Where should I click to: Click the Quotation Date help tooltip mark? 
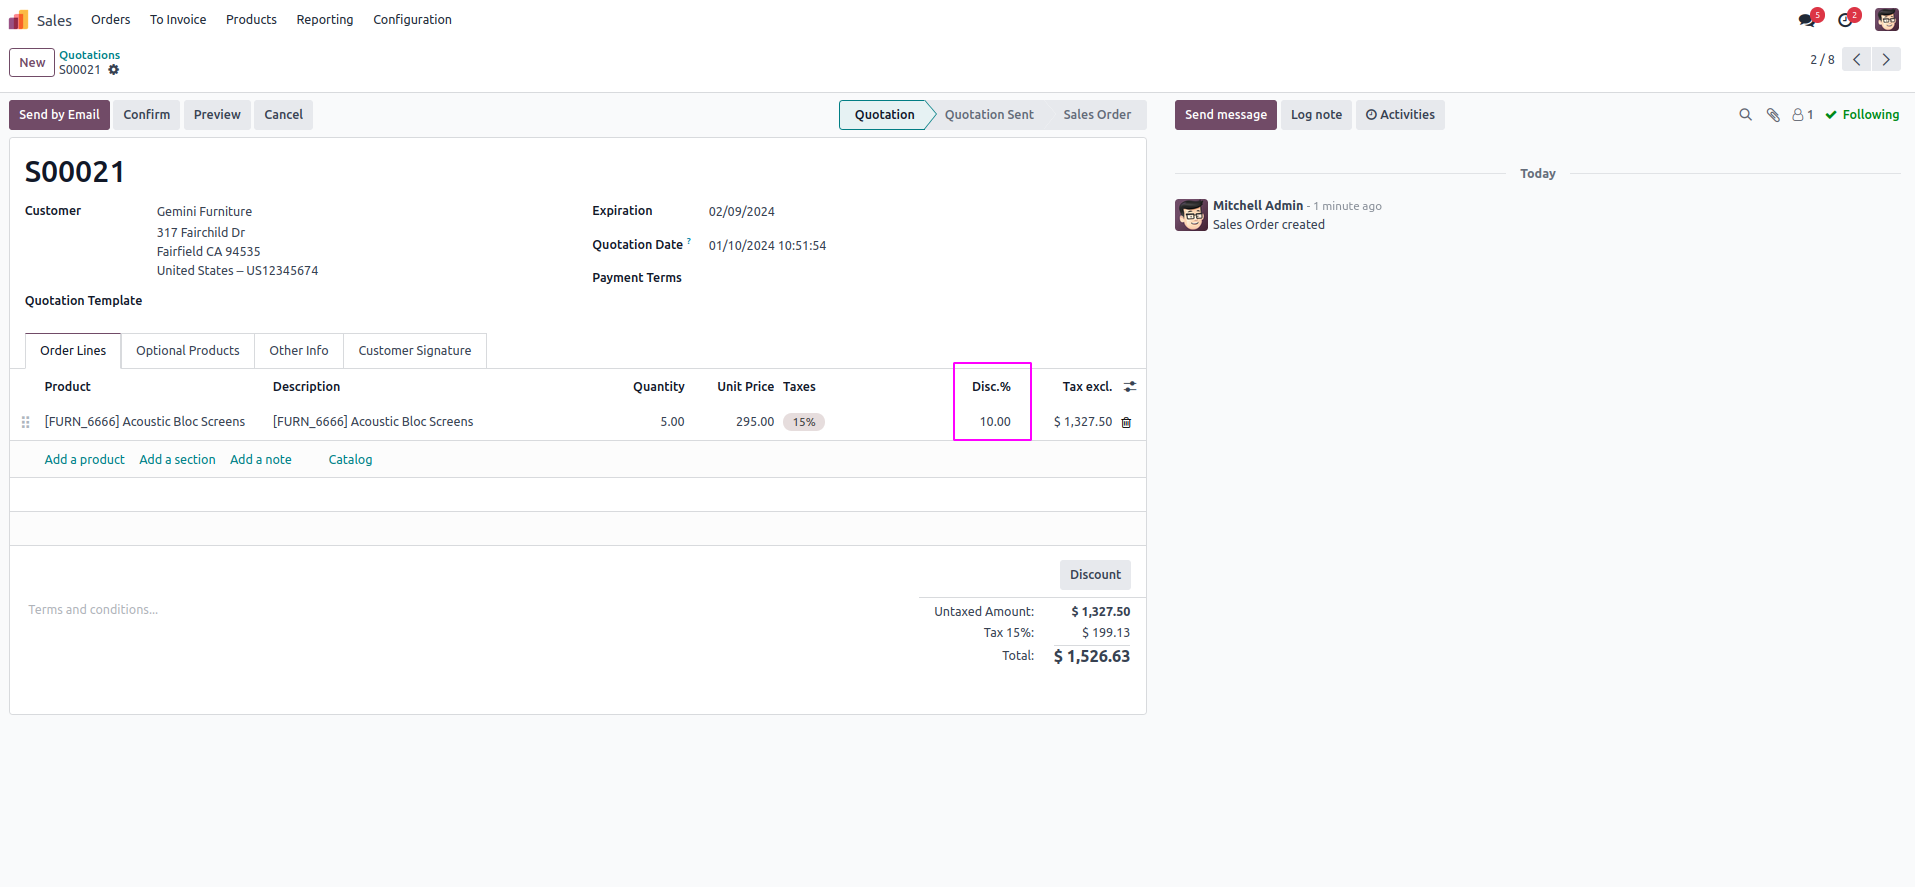tap(689, 241)
